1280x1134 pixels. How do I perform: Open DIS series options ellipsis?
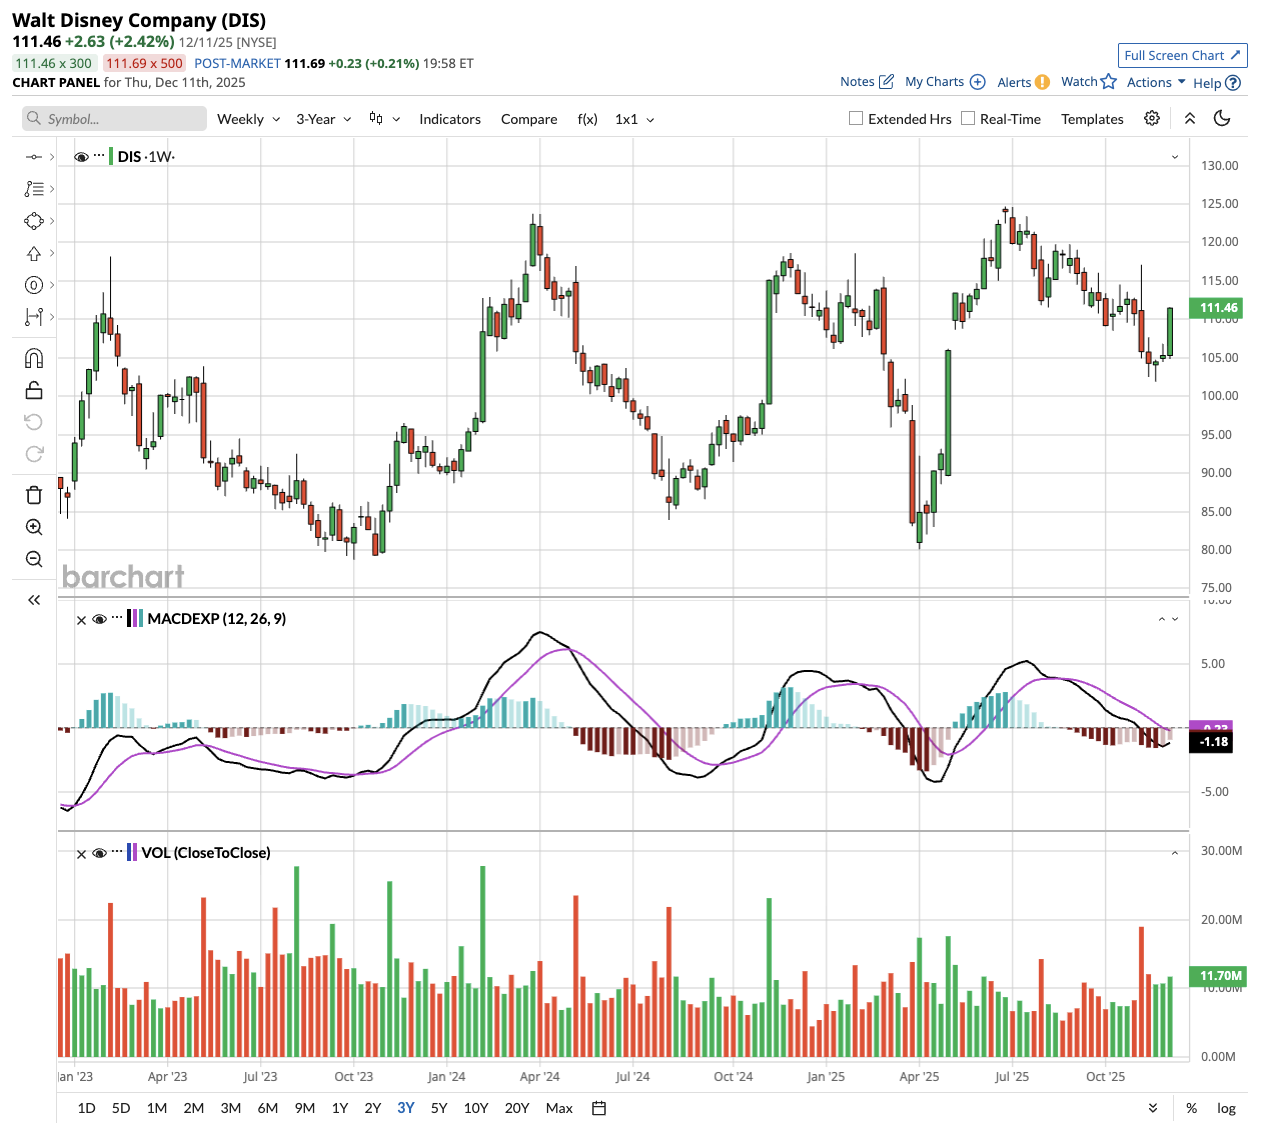pyautogui.click(x=99, y=156)
